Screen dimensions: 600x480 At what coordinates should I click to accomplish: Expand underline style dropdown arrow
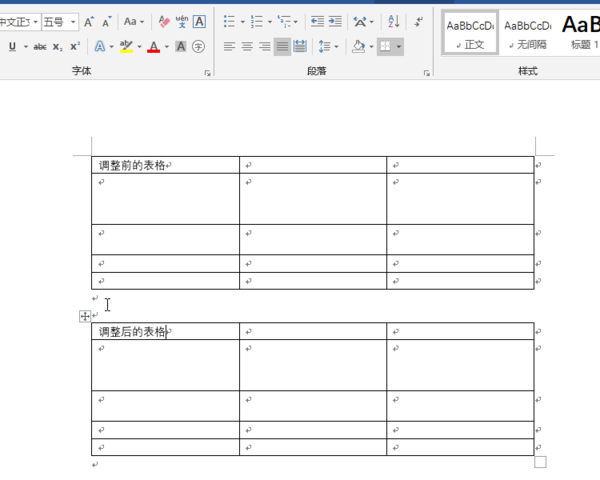pyautogui.click(x=26, y=47)
